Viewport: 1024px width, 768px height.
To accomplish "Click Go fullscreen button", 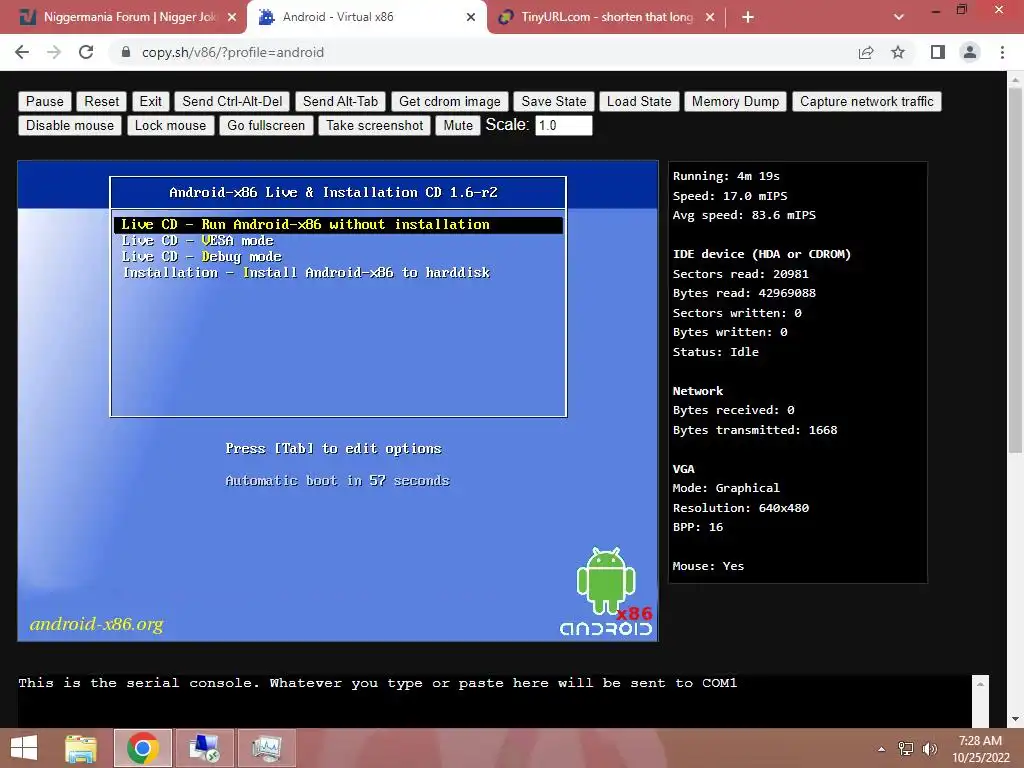I will 266,125.
